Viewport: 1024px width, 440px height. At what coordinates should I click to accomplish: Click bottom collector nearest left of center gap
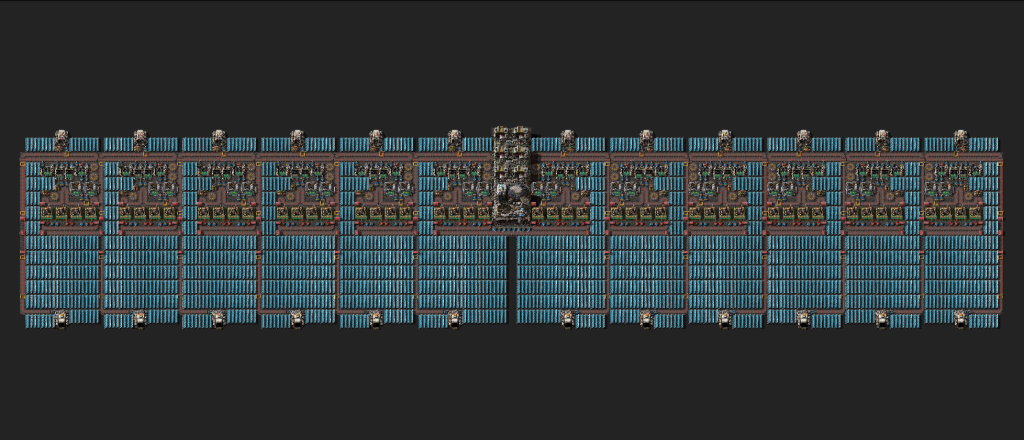coord(455,319)
